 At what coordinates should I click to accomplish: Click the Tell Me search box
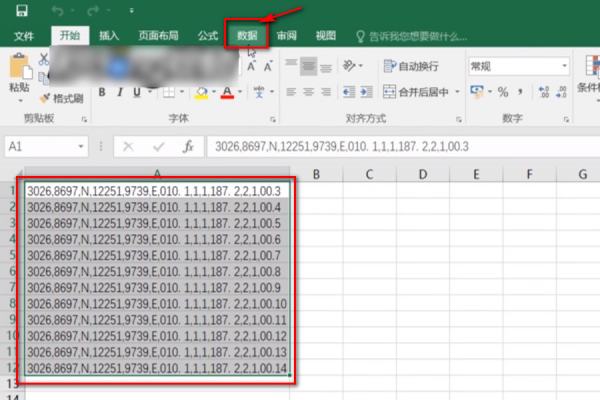point(412,37)
